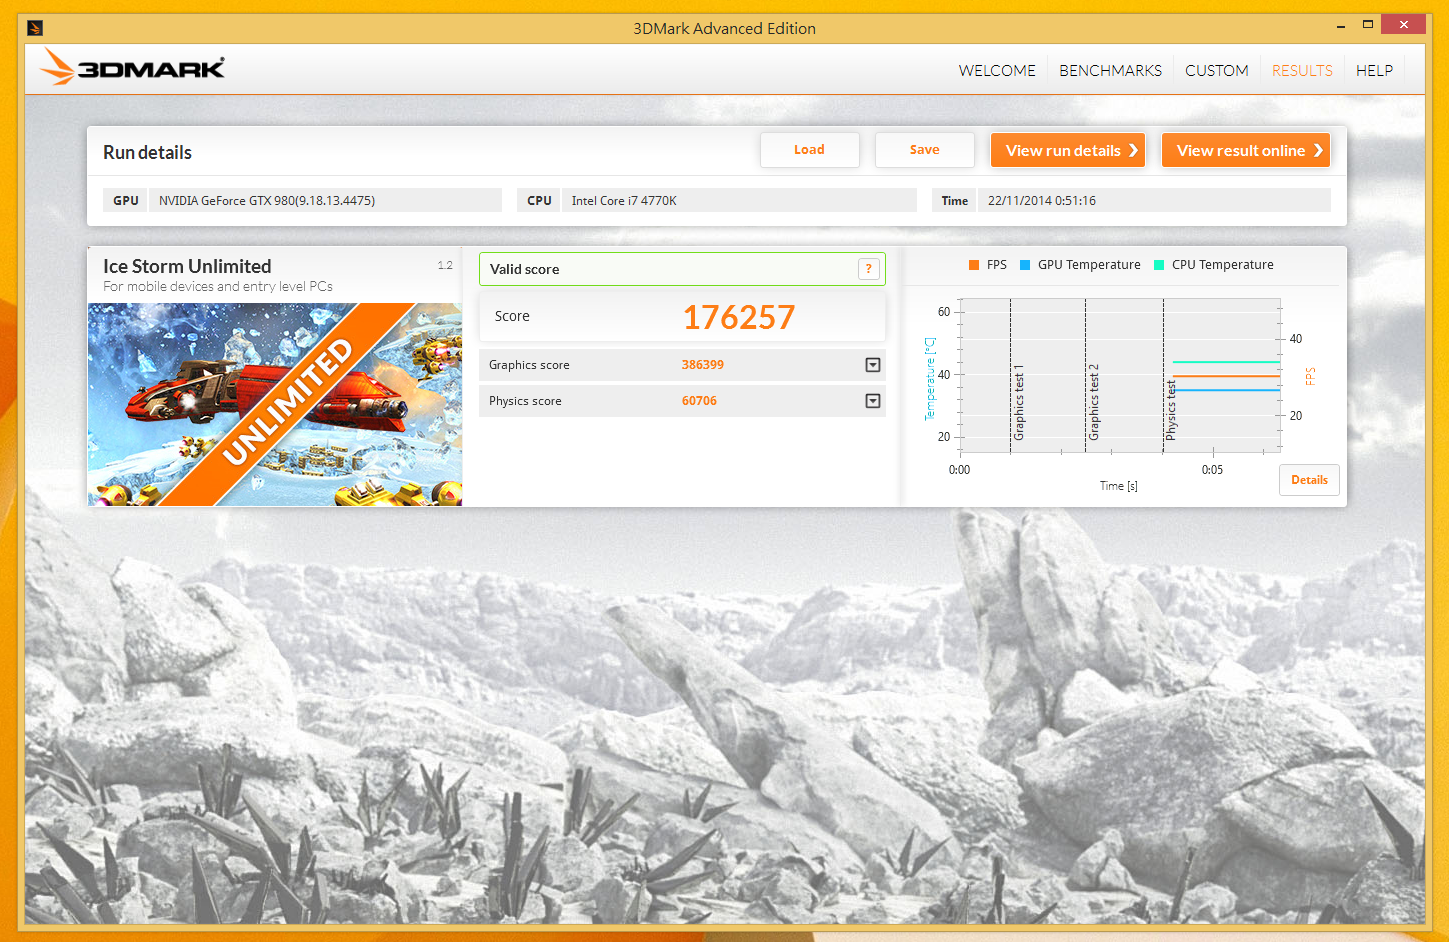Click the Run details heading
This screenshot has width=1449, height=942.
[147, 152]
